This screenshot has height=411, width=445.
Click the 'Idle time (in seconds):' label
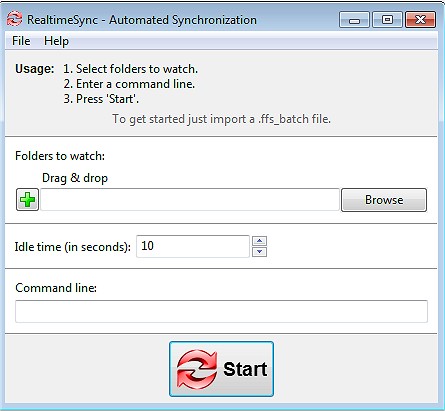73,247
